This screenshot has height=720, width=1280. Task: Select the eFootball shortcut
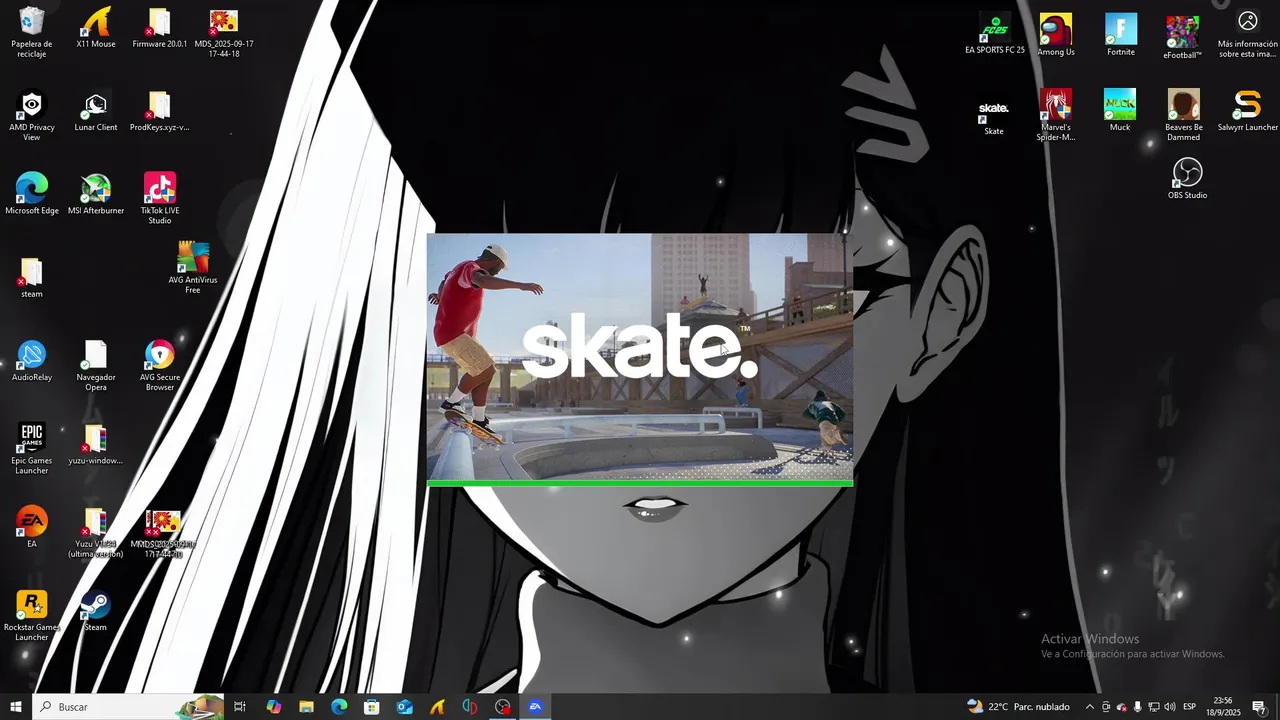(1182, 37)
